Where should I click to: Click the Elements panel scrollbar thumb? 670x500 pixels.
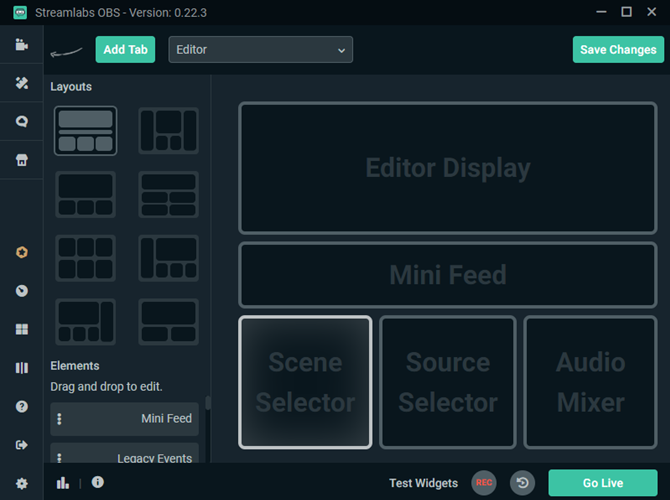point(208,403)
